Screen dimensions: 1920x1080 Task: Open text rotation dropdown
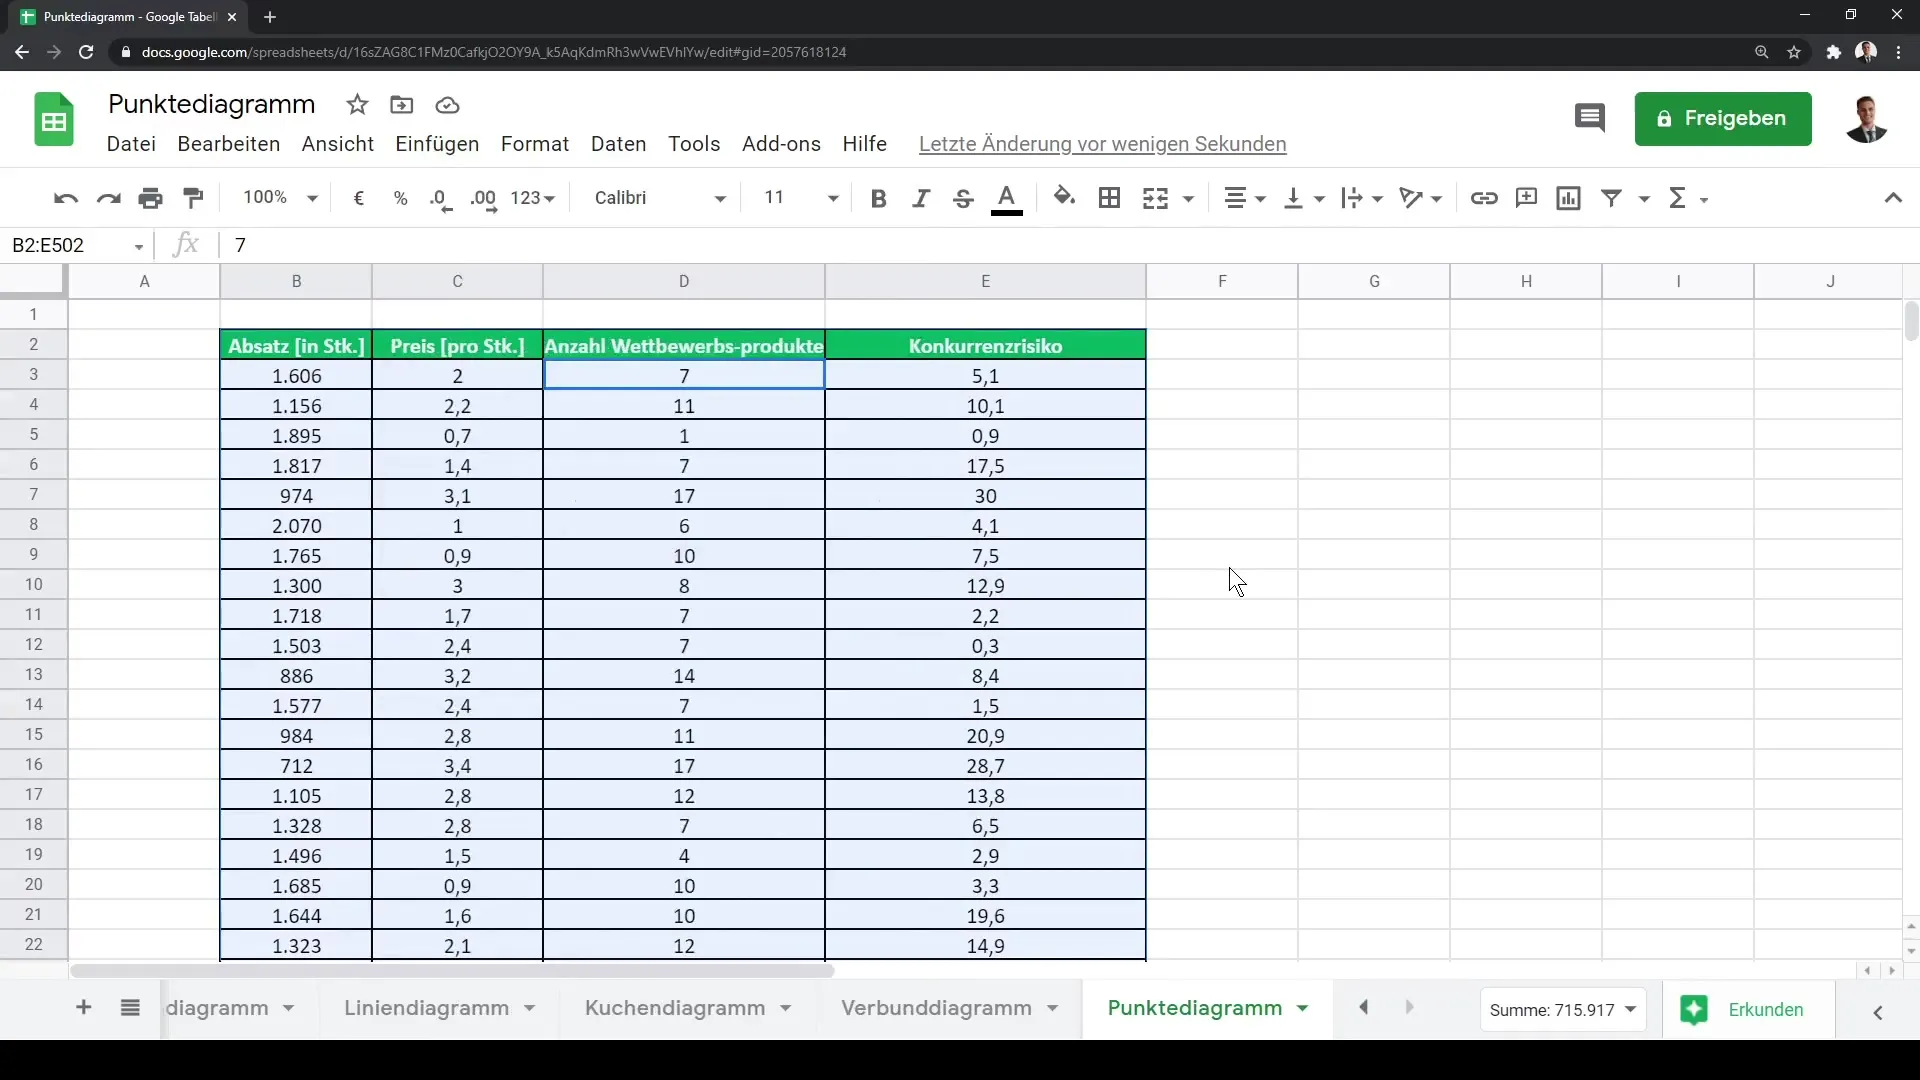point(1420,198)
